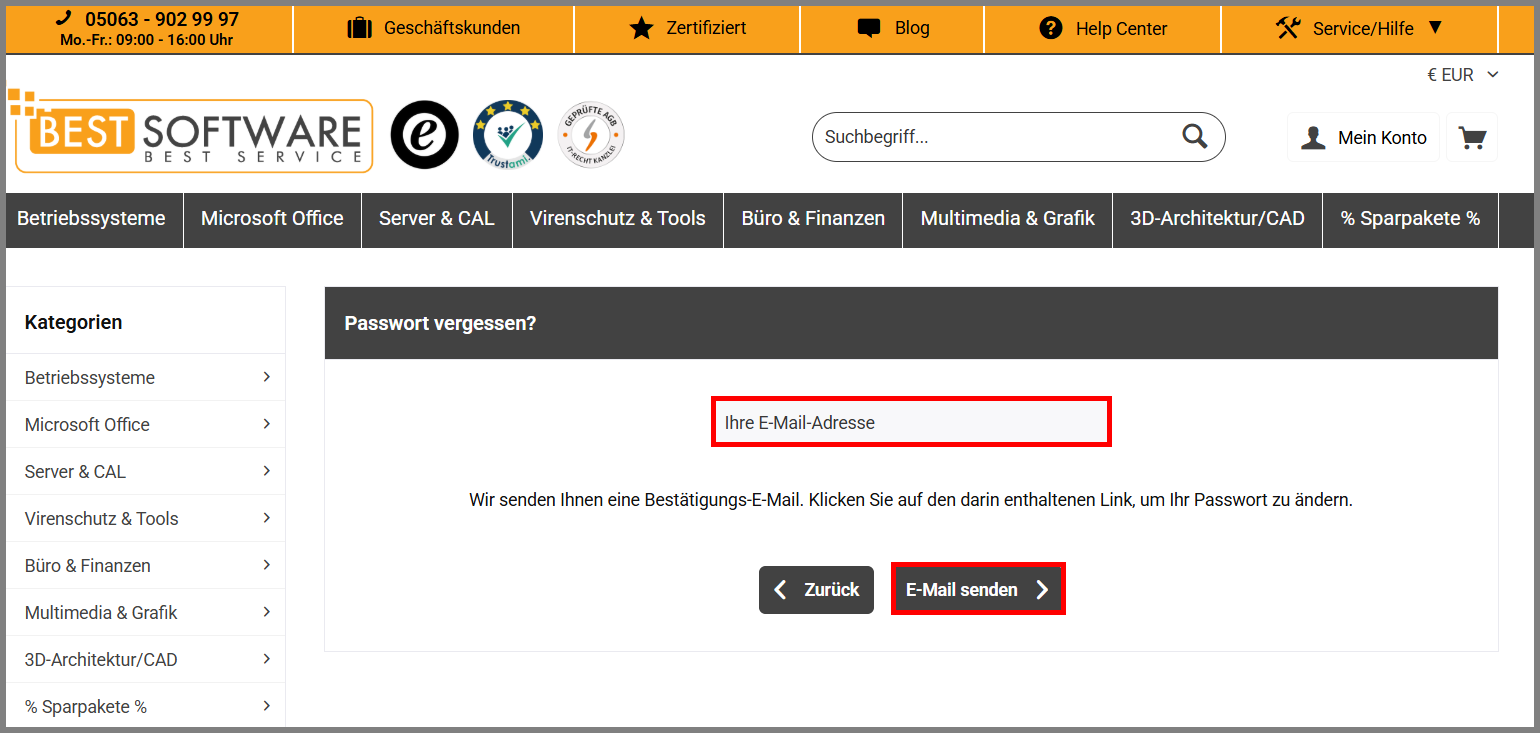Expand Büro & Finanzen sidebar chevron
1540x733 pixels.
click(267, 565)
